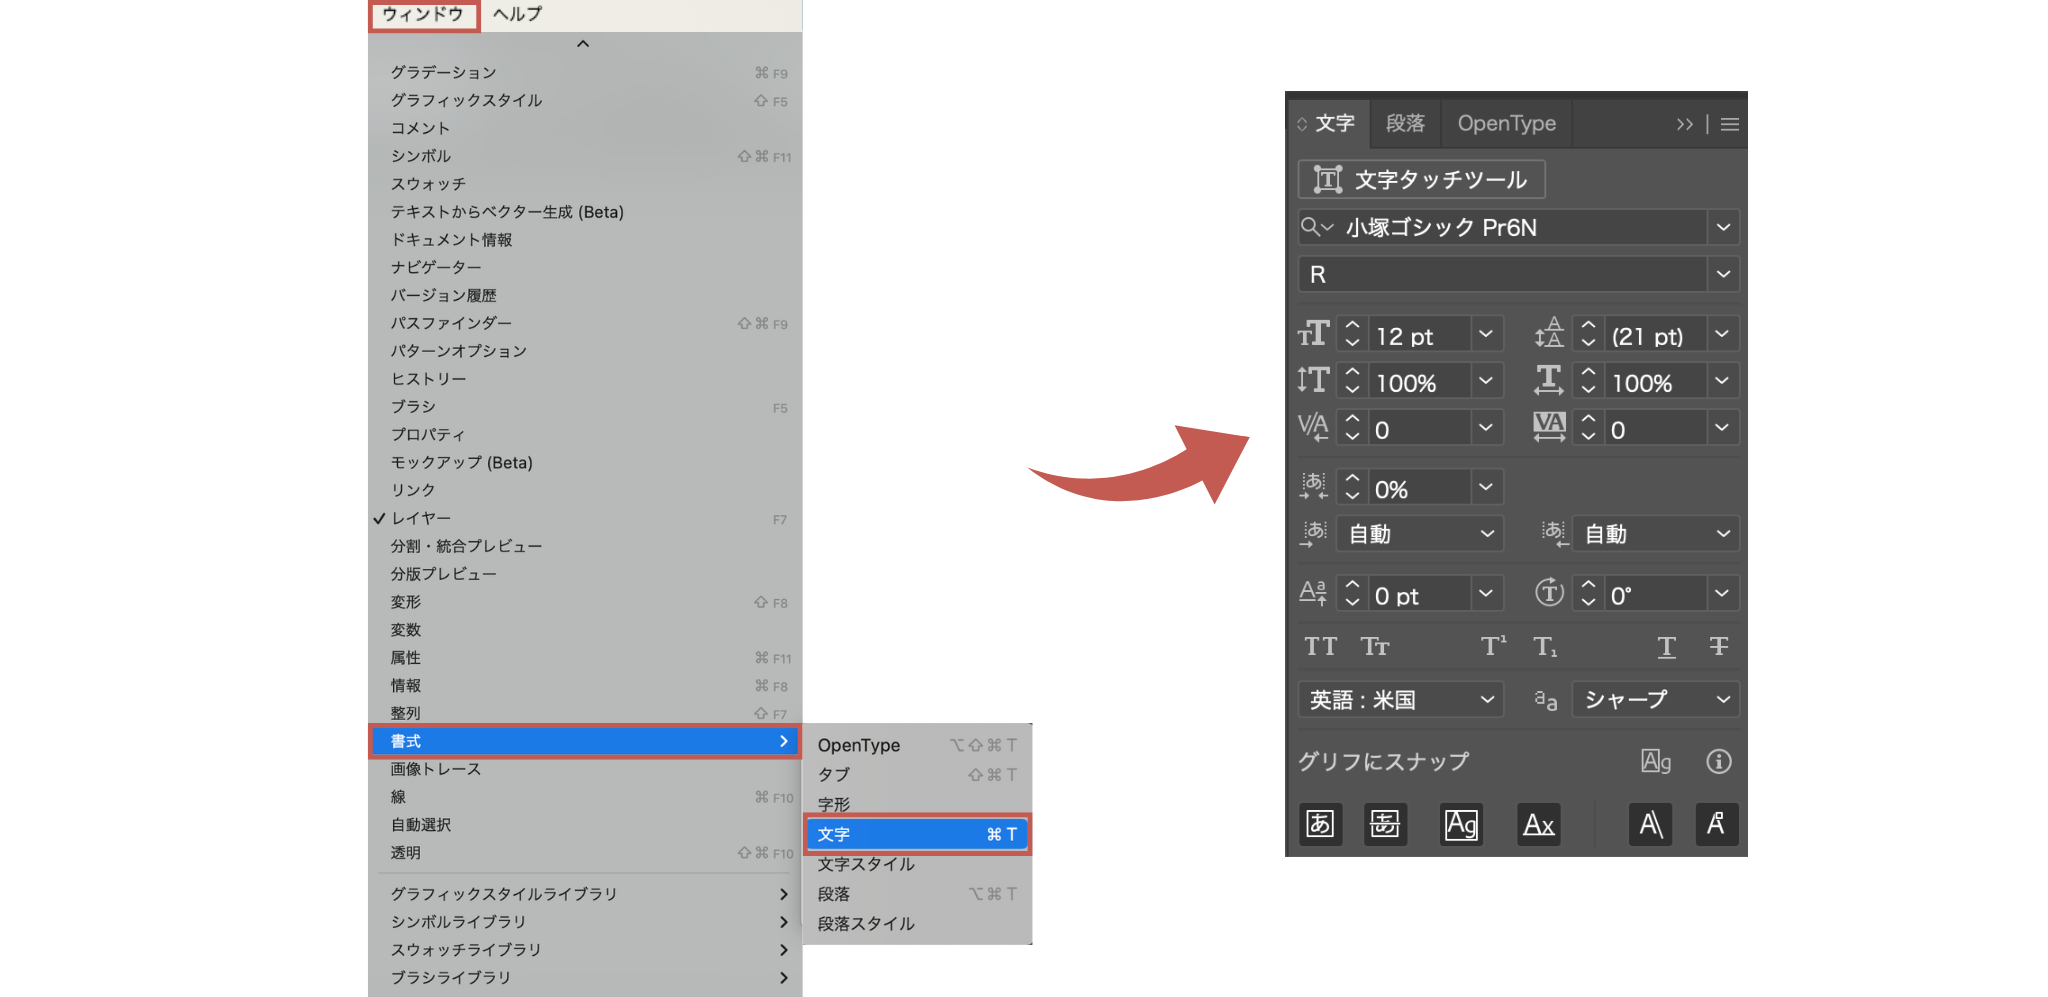Apply Superscript using the T¹ icon
The height and width of the screenshot is (997, 2048).
coord(1492,646)
